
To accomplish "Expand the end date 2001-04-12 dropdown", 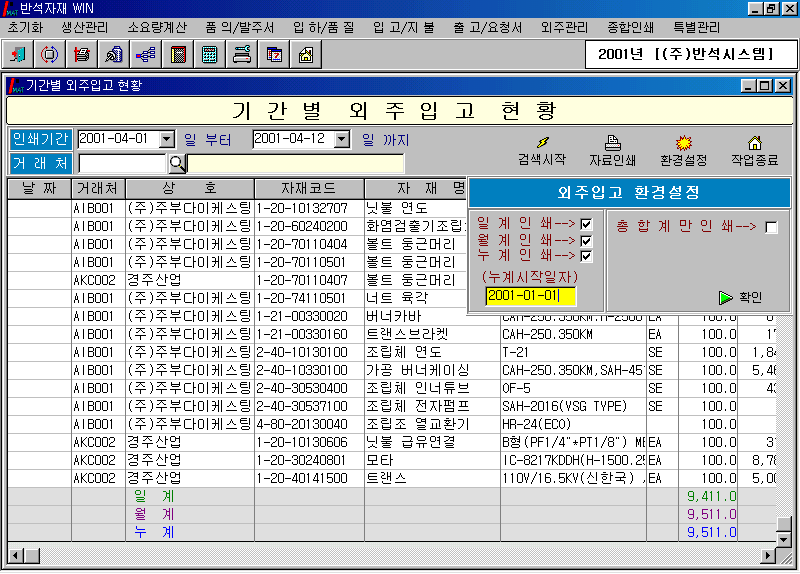I will click(x=342, y=140).
